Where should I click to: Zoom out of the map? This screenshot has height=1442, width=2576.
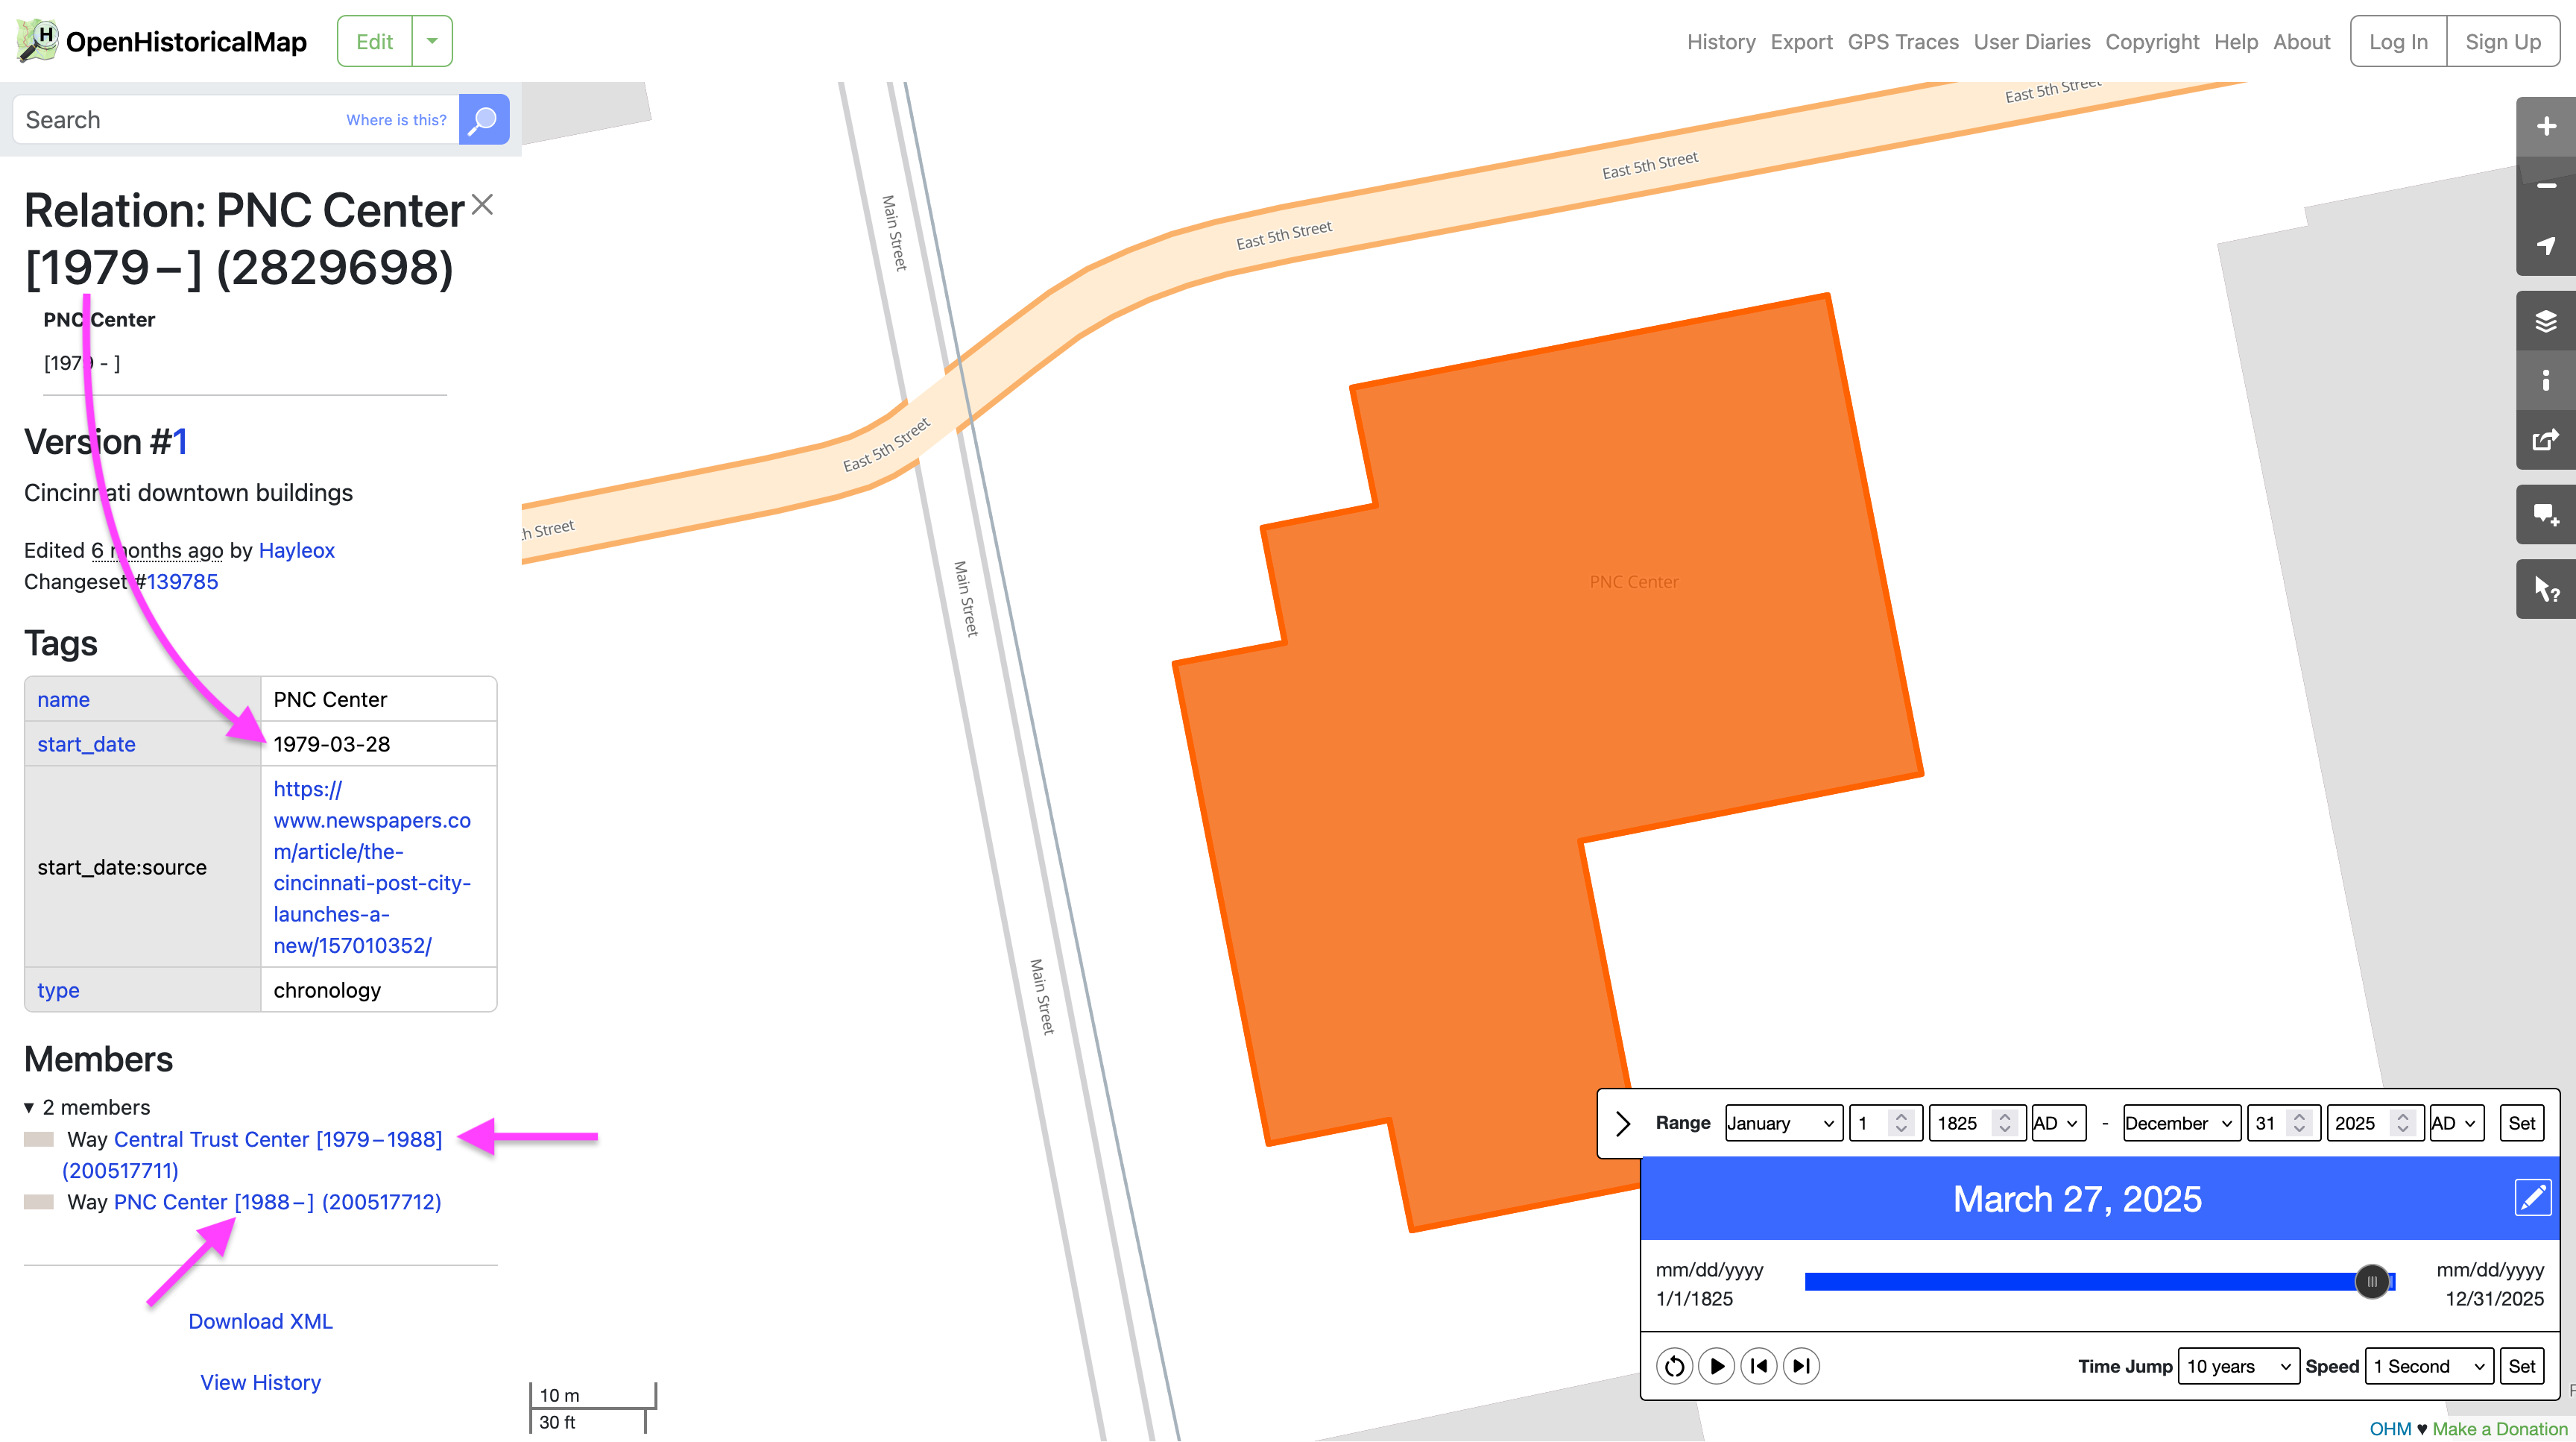tap(2546, 186)
